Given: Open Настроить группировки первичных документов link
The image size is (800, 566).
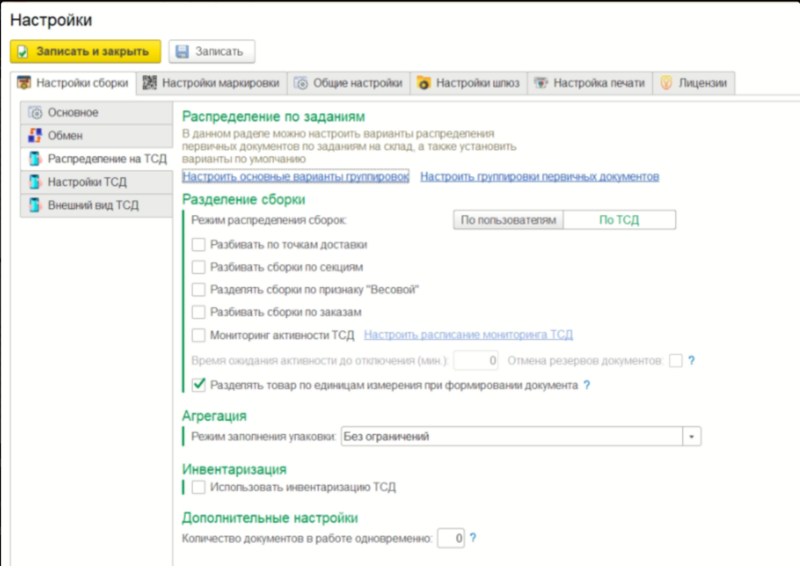Looking at the screenshot, I should point(539,177).
